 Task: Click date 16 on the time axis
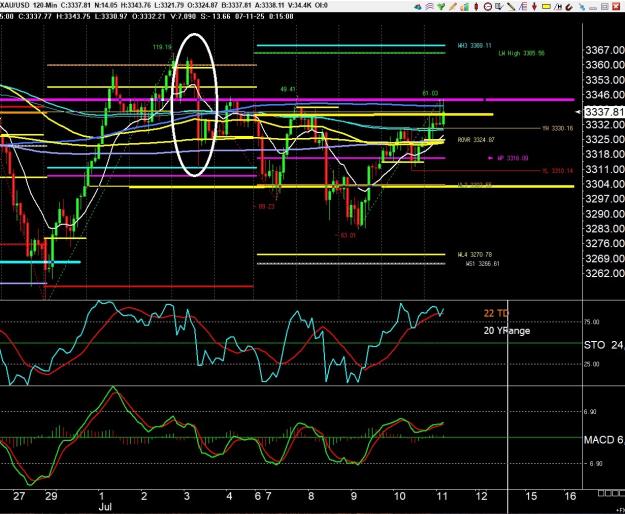[570, 496]
